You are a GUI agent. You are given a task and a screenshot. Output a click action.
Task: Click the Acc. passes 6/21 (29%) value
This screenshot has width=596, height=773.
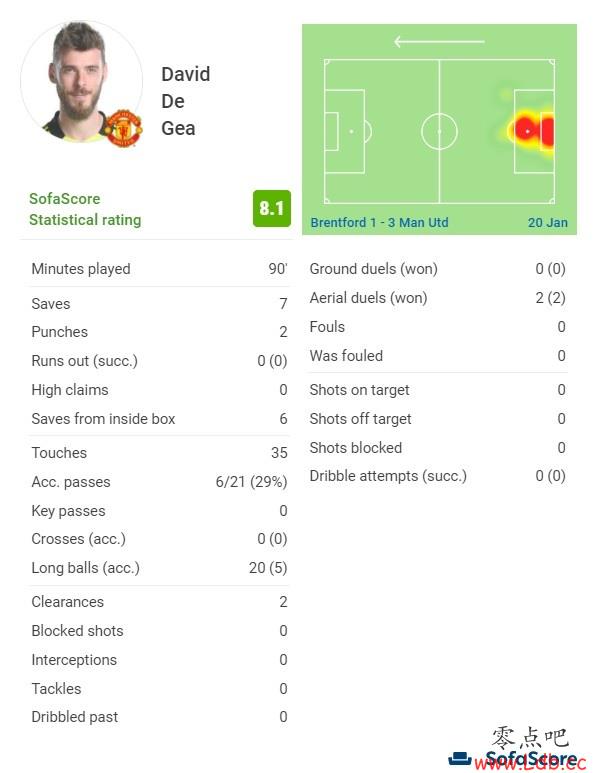tap(251, 482)
